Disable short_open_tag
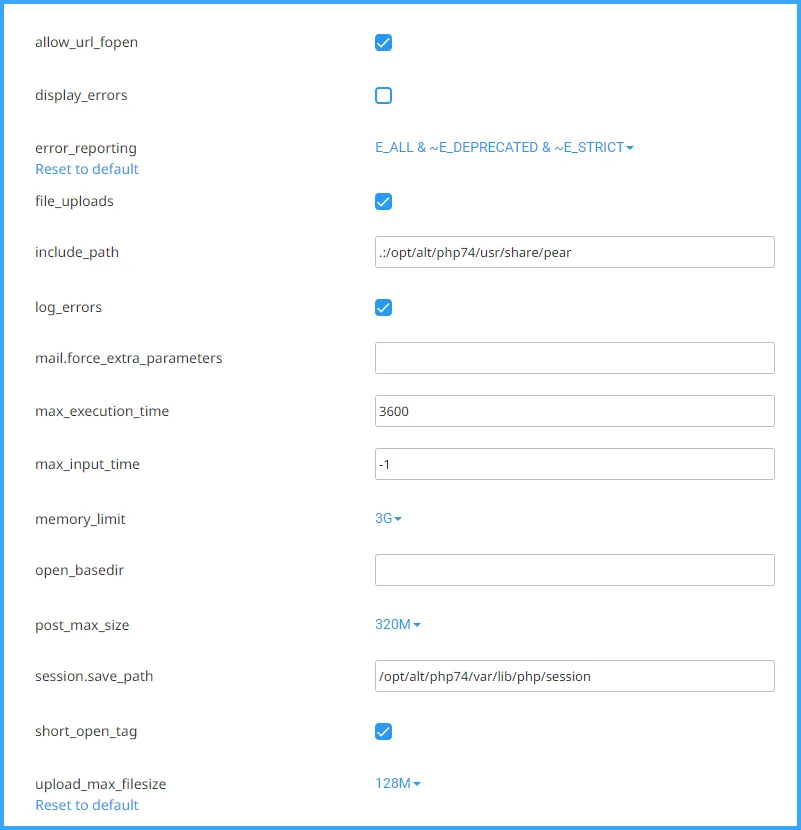Screen dimensions: 801x830 (x=383, y=731)
